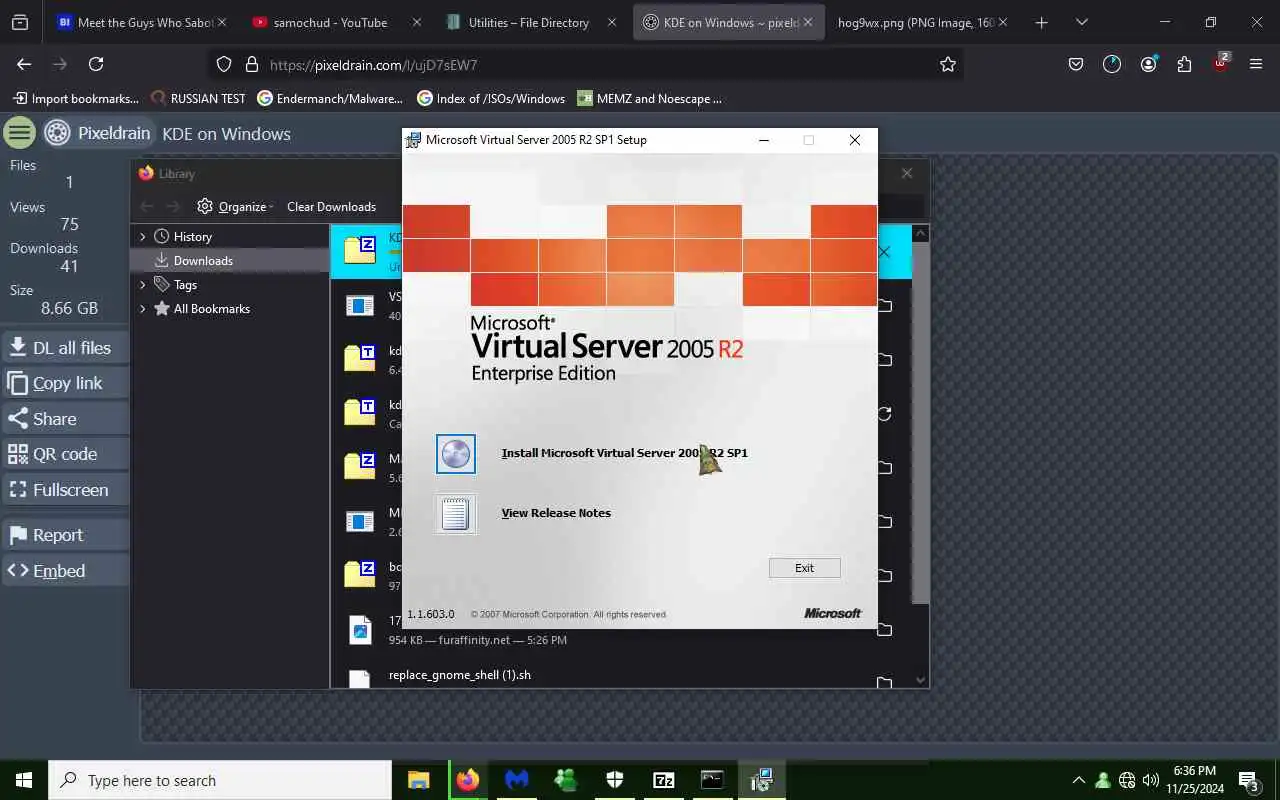Expand All Bookmarks in Library tree

(x=143, y=309)
